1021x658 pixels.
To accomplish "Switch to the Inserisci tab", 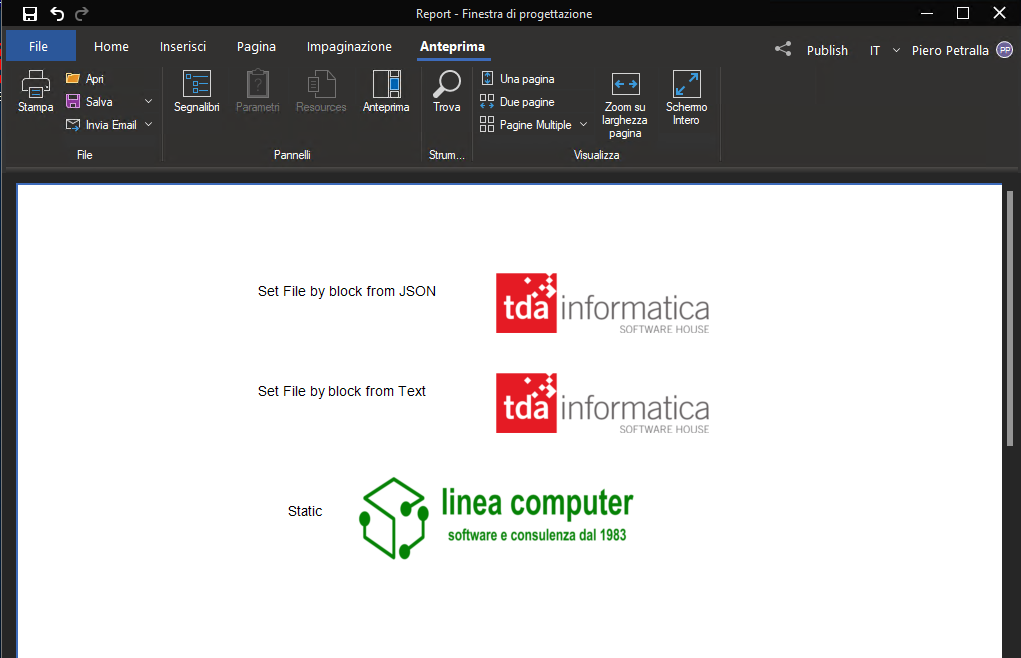I will 183,46.
